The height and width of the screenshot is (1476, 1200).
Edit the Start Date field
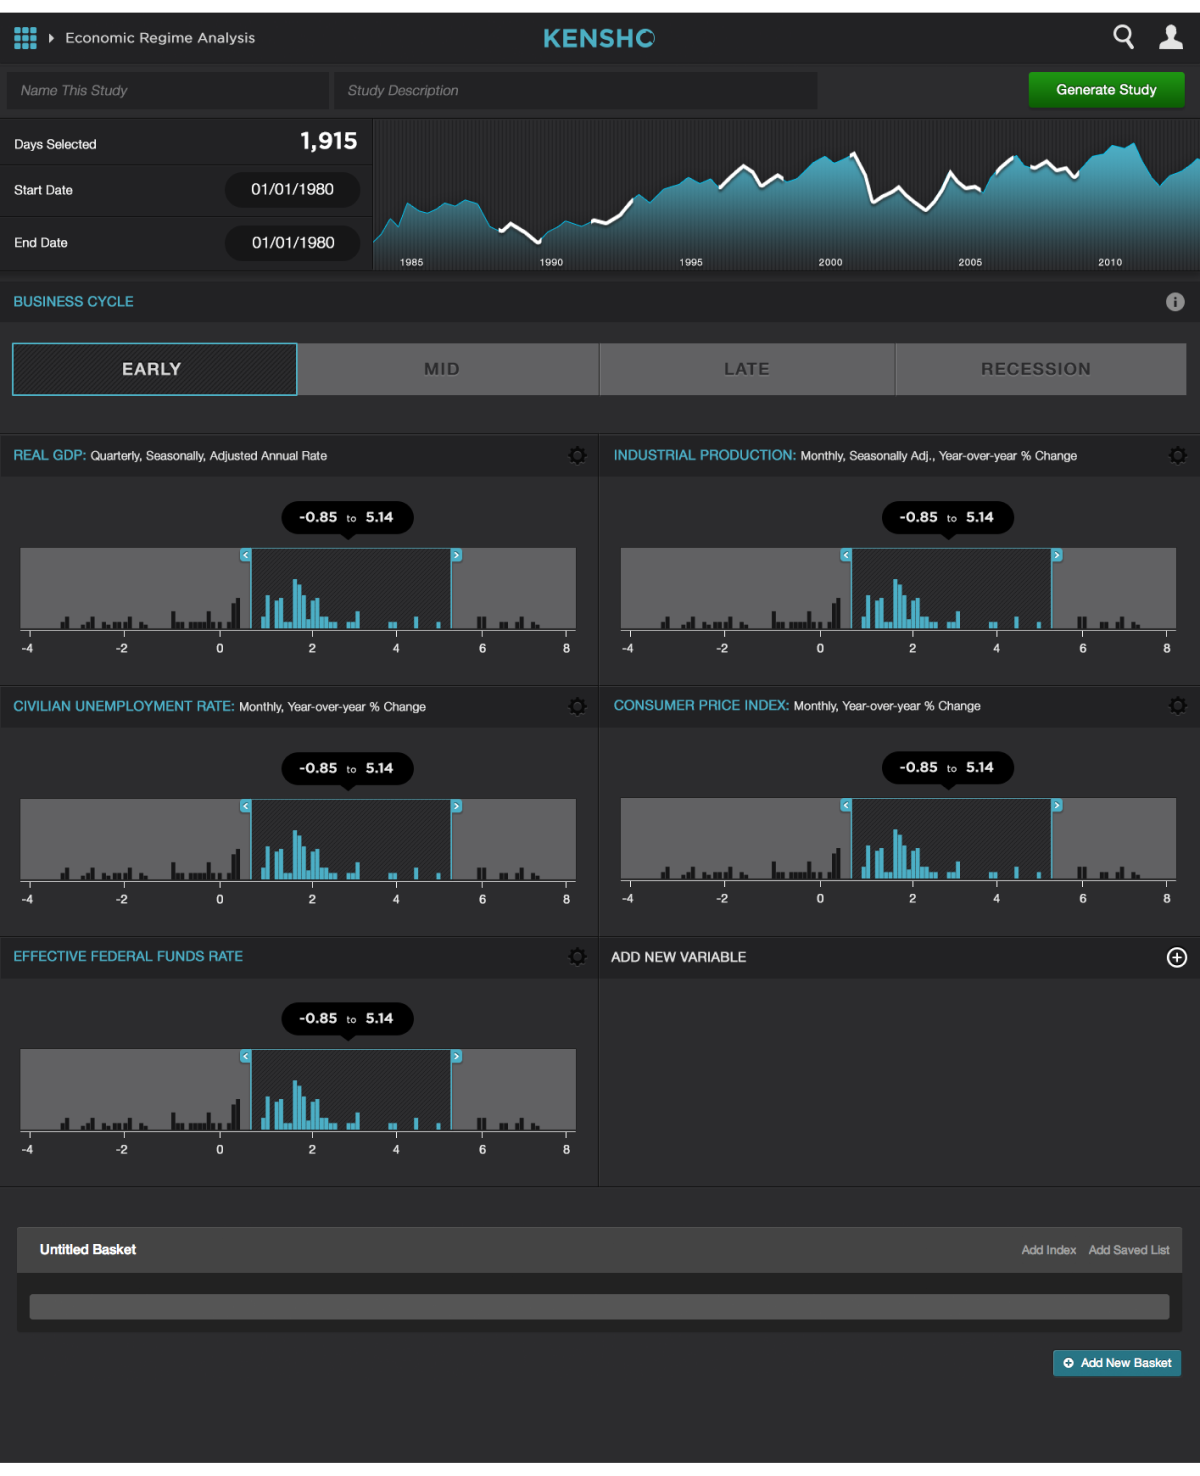click(x=292, y=190)
